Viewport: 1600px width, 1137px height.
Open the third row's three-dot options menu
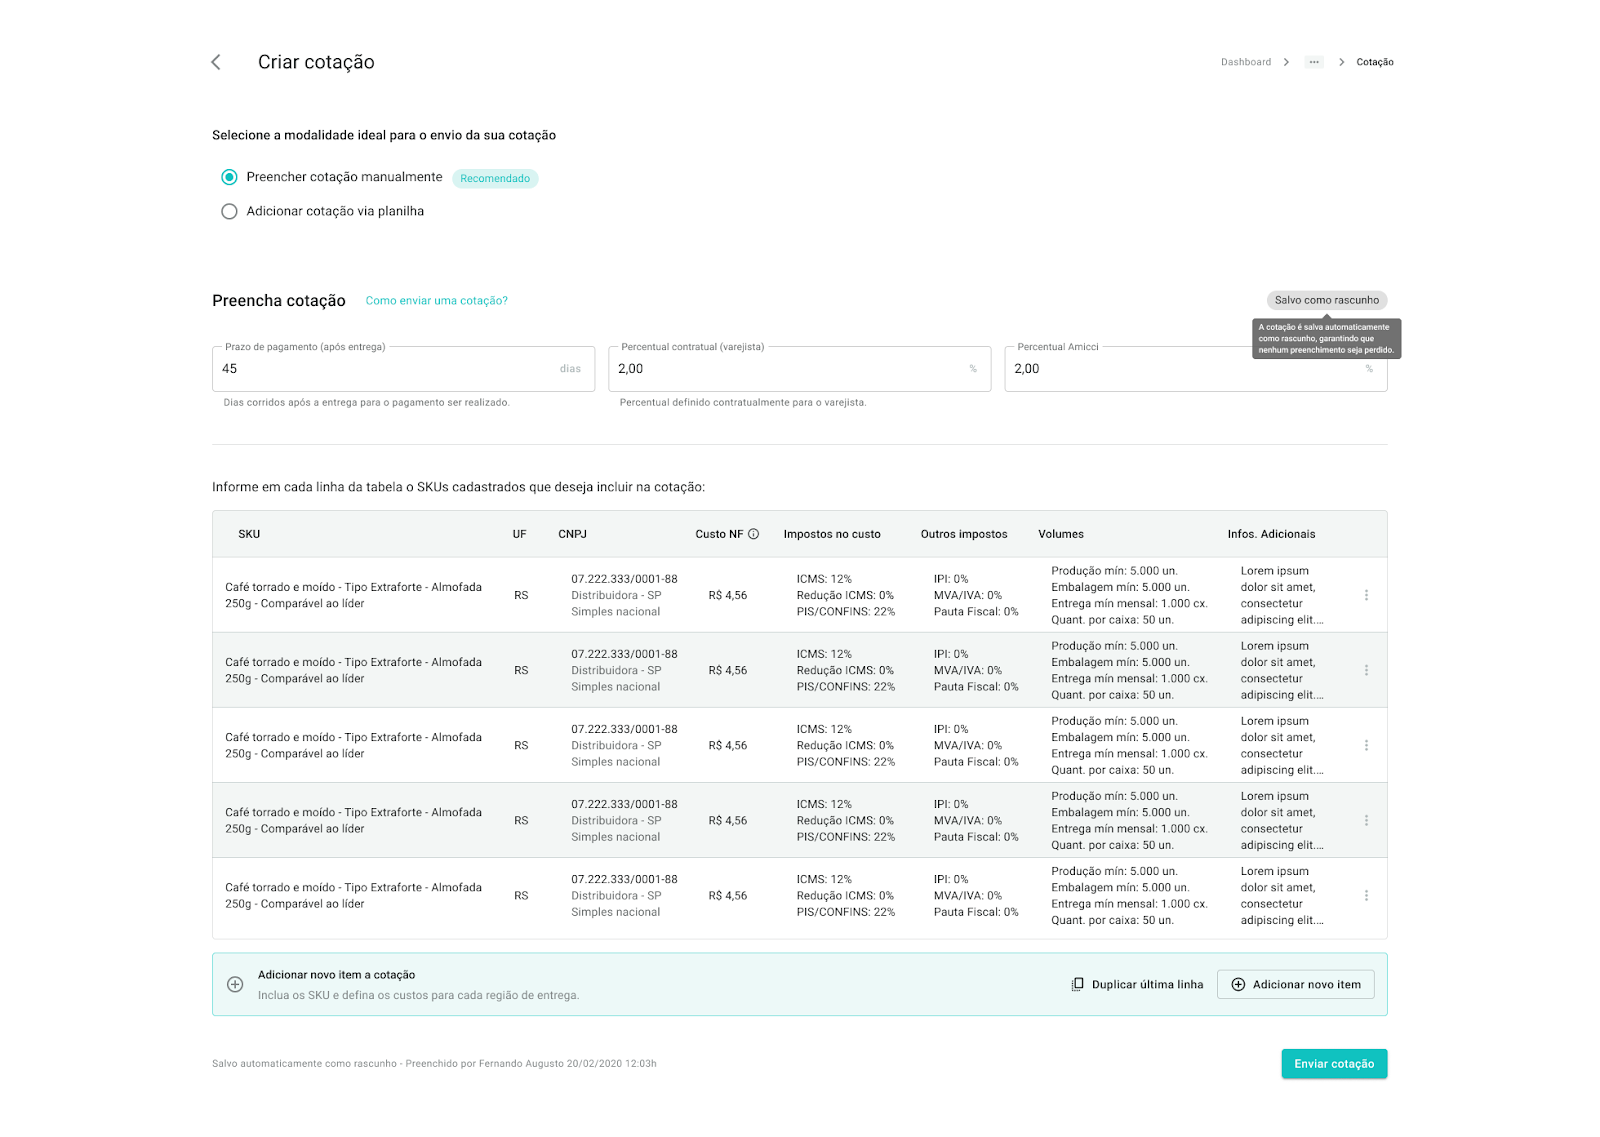1366,745
